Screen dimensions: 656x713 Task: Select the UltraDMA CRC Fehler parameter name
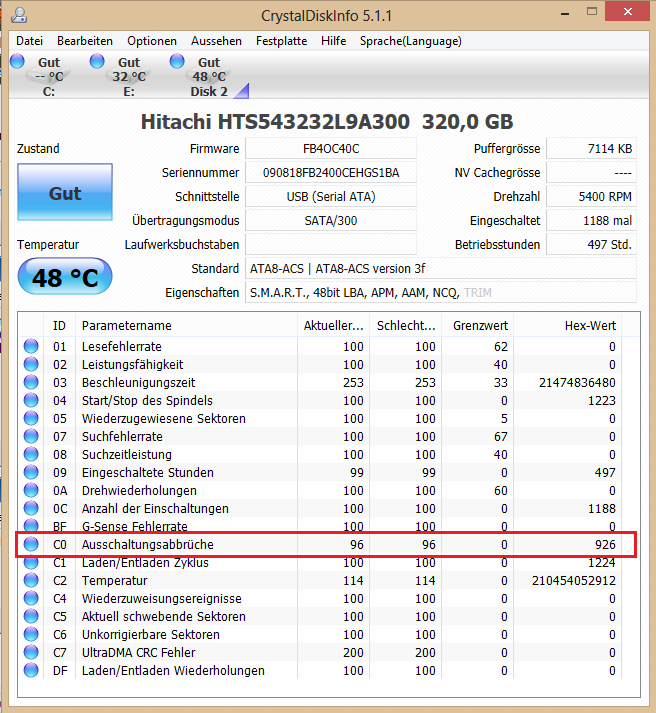point(139,653)
